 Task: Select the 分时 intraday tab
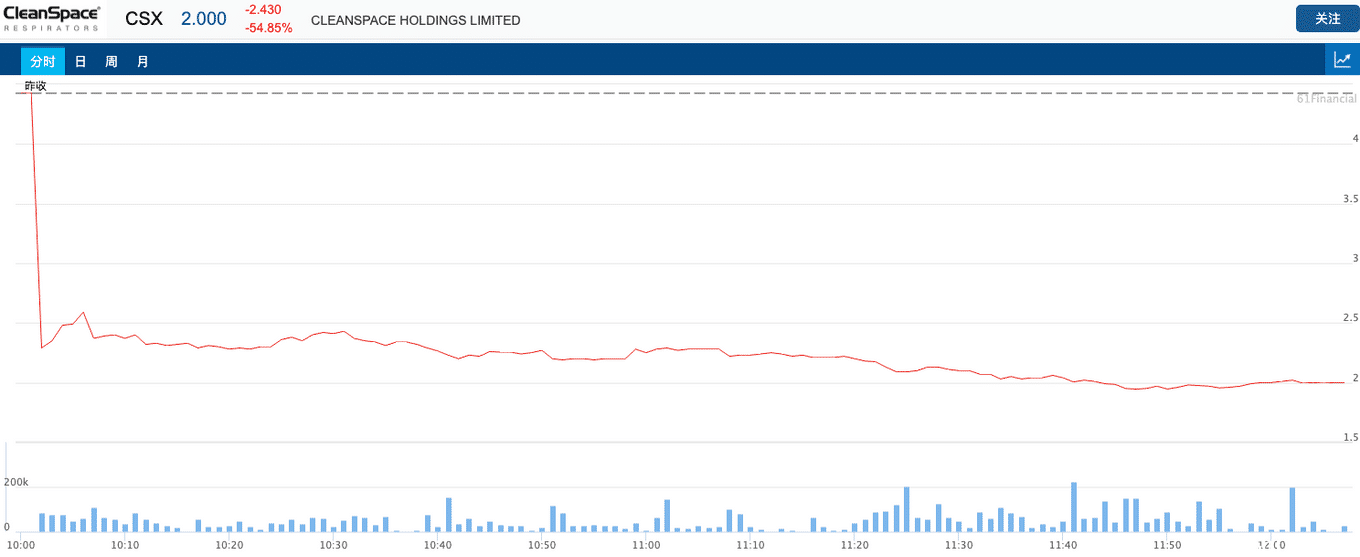(x=43, y=61)
